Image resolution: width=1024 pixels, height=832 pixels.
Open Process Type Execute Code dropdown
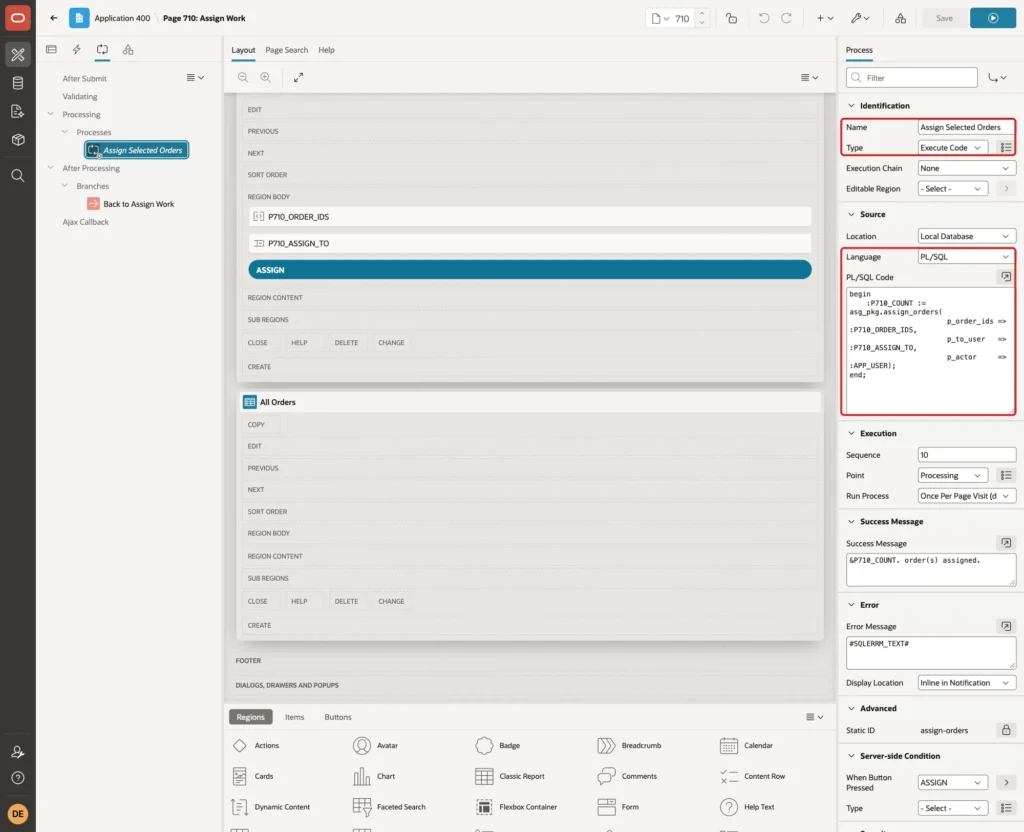(952, 148)
